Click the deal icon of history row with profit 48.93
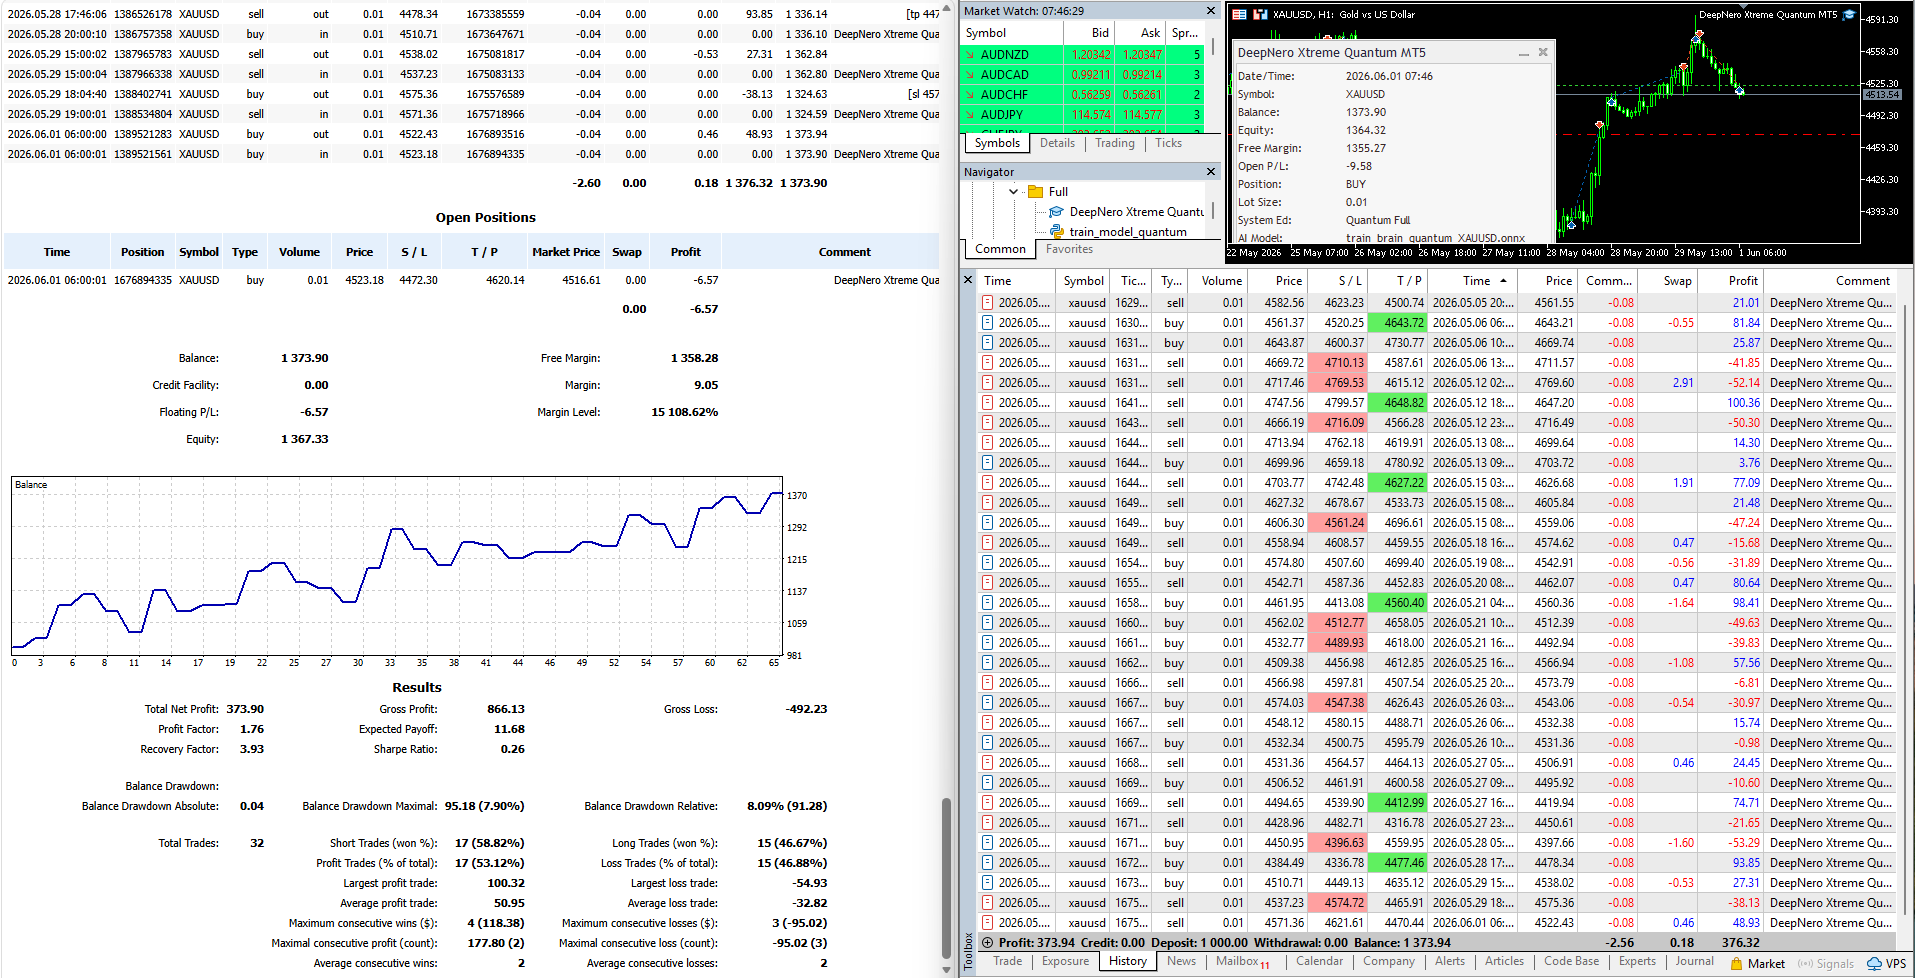 (988, 923)
